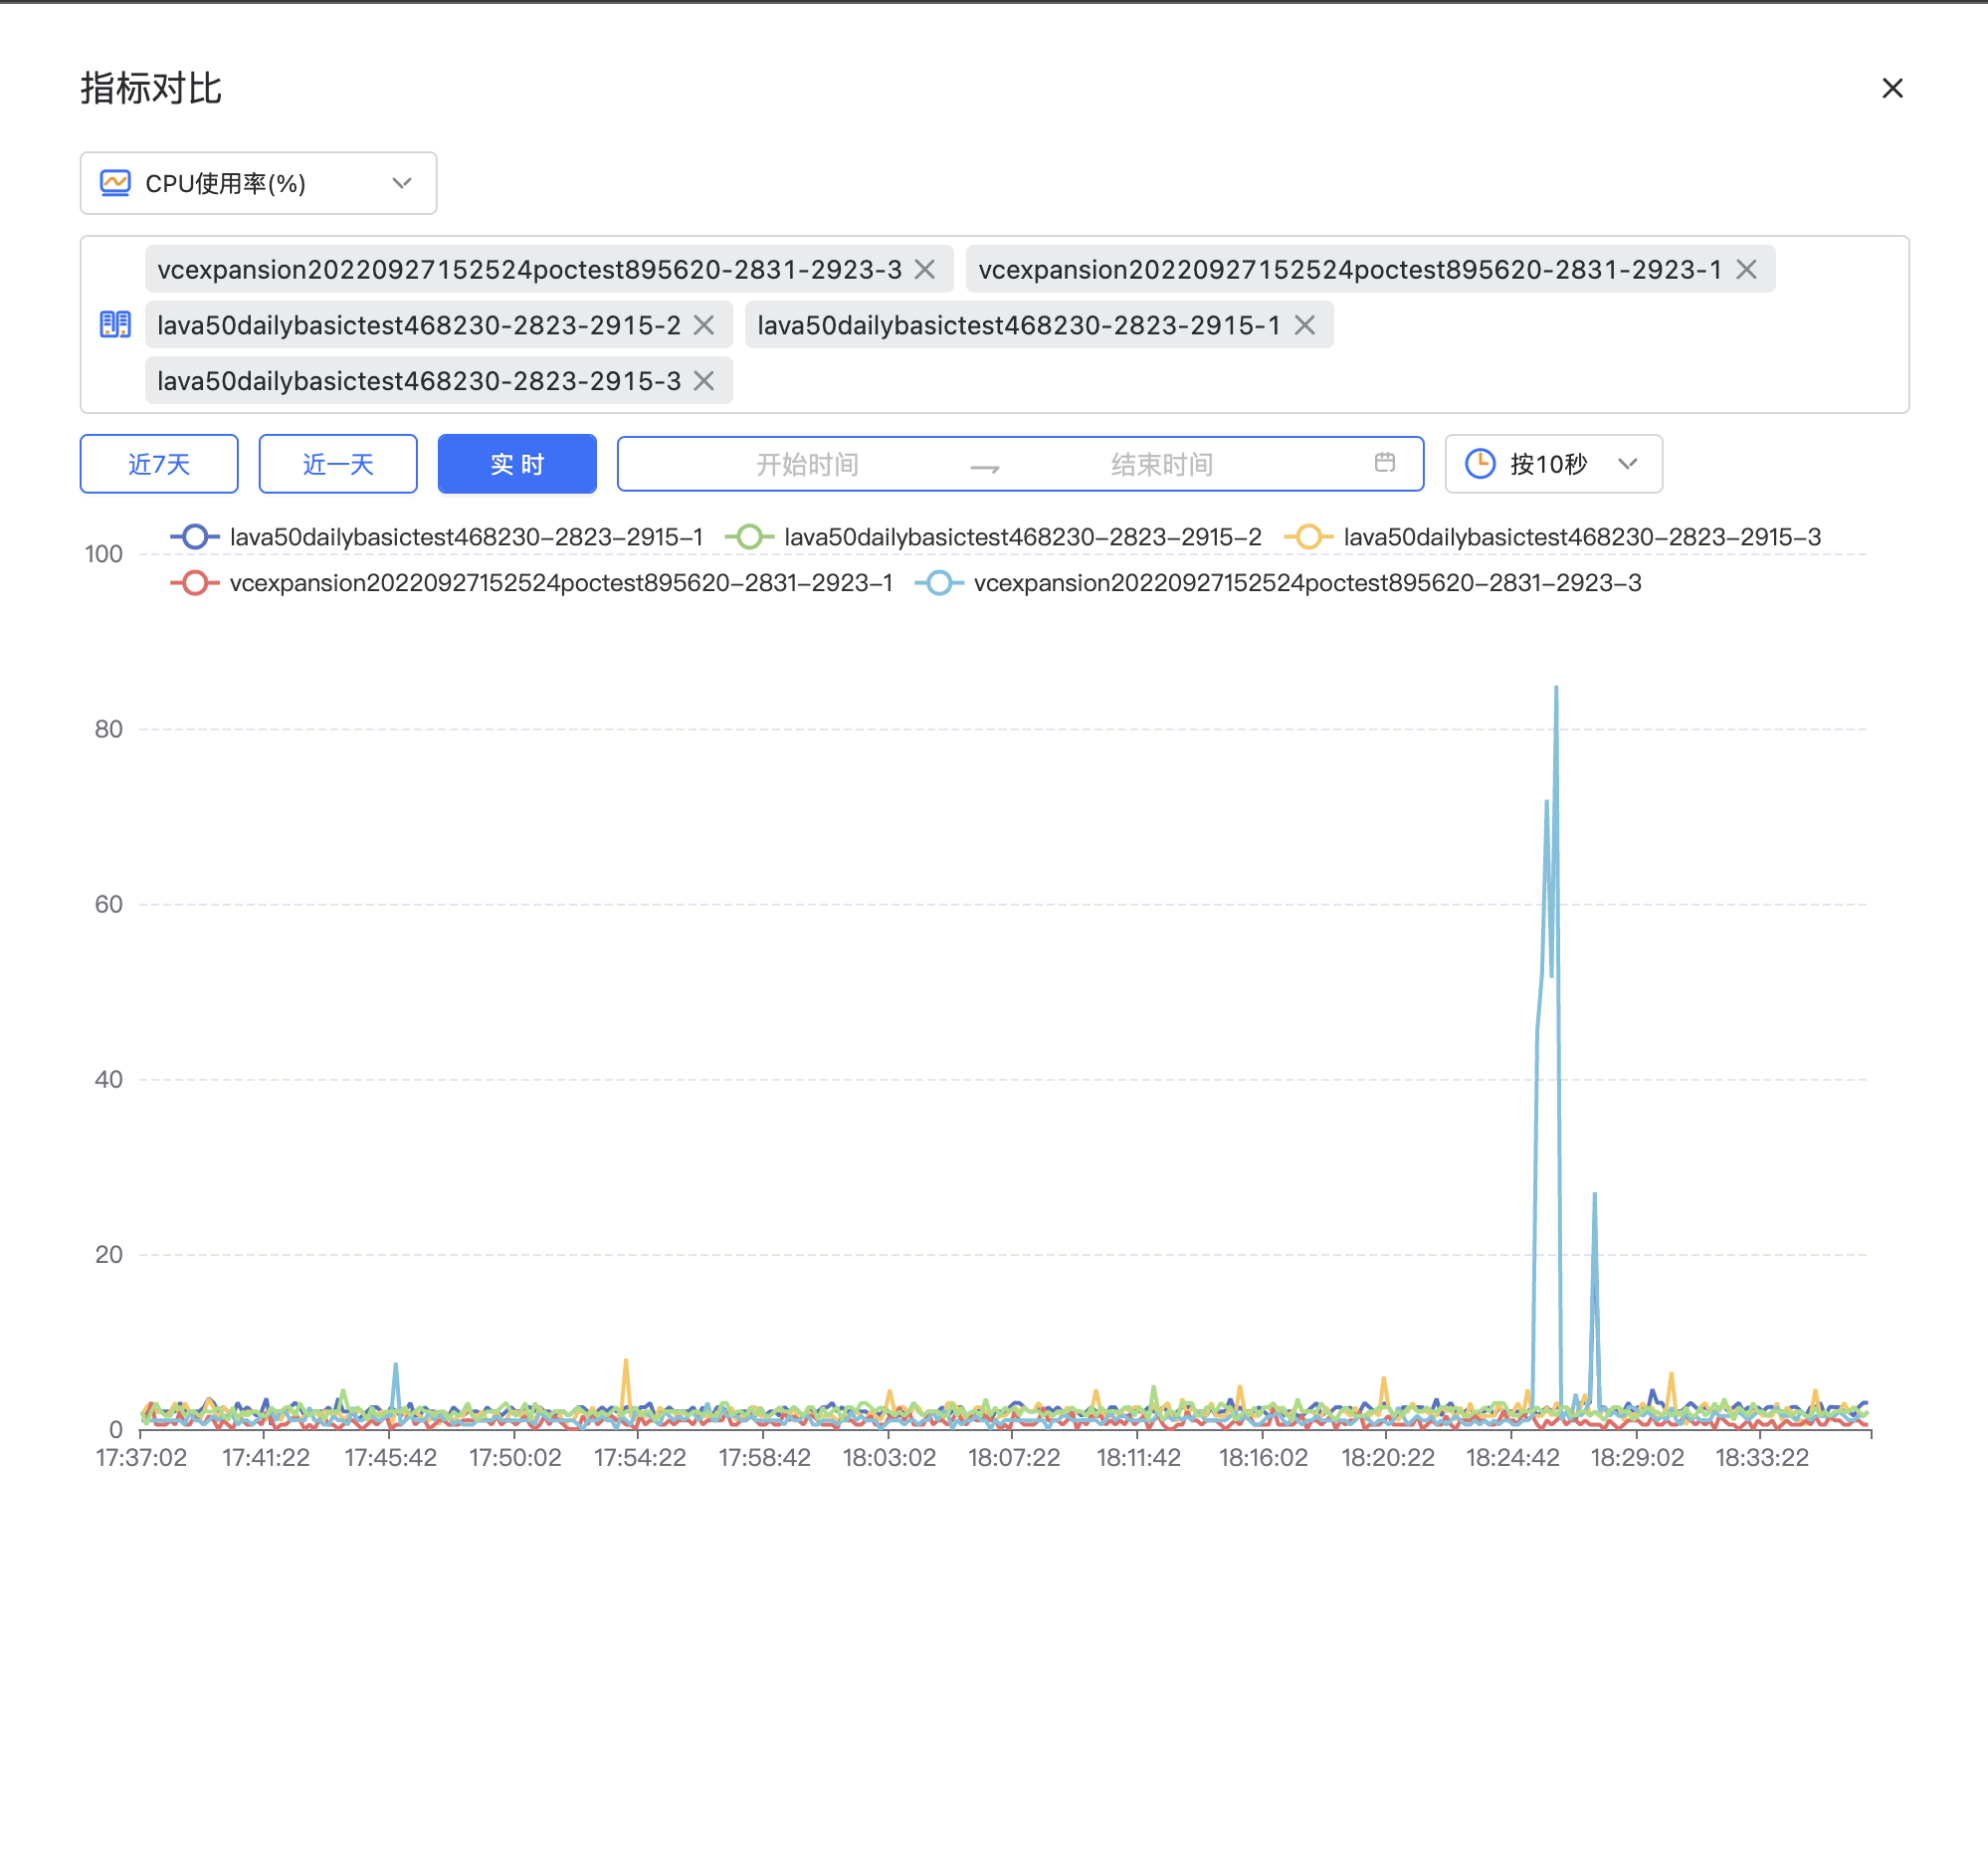Image resolution: width=1988 pixels, height=1871 pixels.
Task: Click x-axis label 18:33:22
Action: click(1762, 1458)
